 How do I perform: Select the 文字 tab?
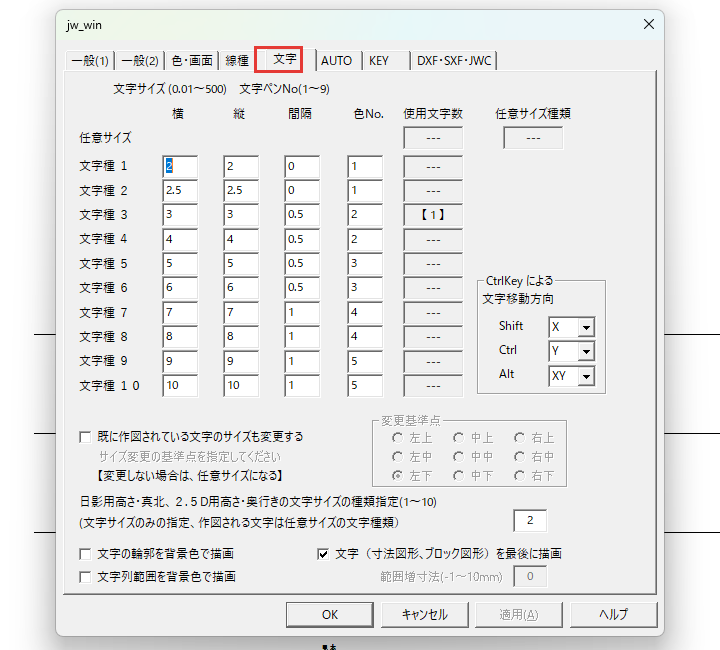(285, 59)
